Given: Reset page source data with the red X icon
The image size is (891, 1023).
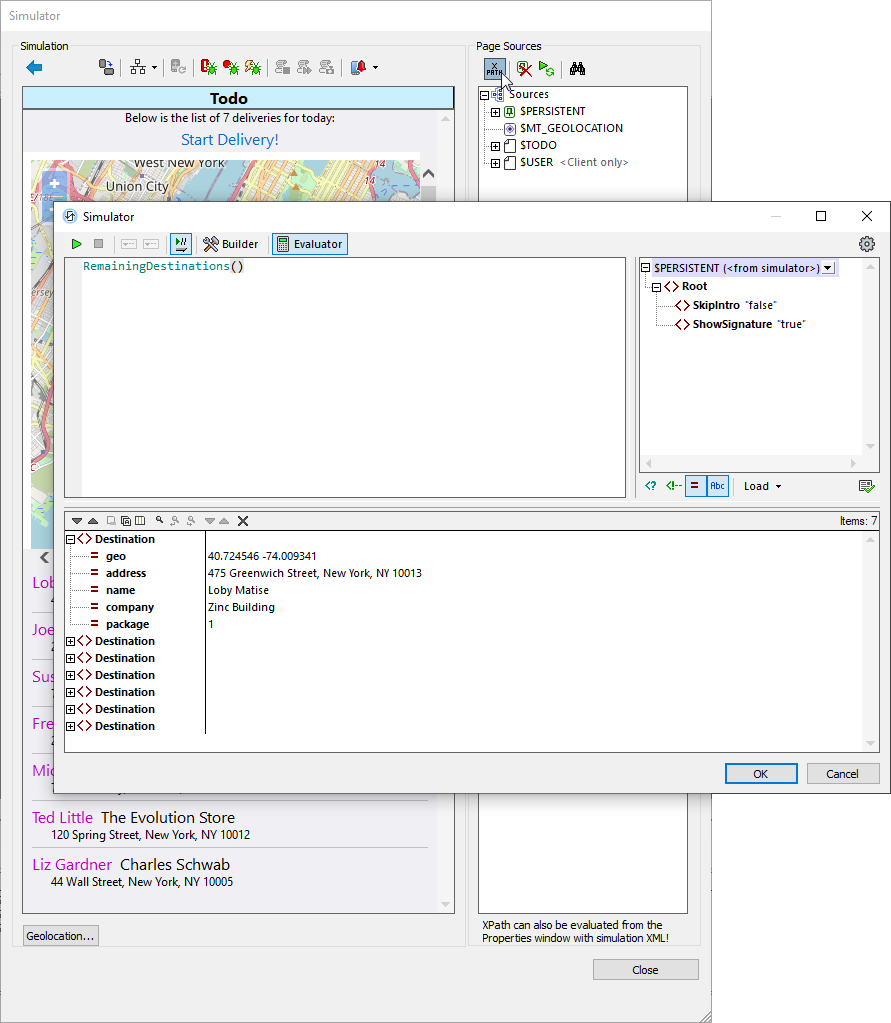Looking at the screenshot, I should tap(524, 68).
